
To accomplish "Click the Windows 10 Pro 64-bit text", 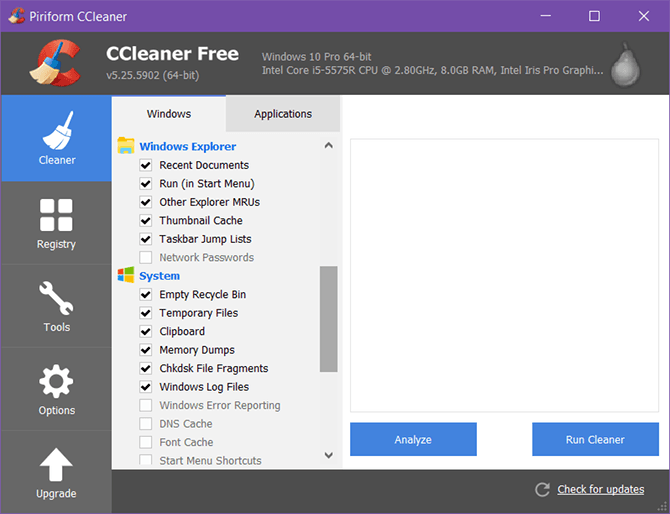I will point(316,57).
